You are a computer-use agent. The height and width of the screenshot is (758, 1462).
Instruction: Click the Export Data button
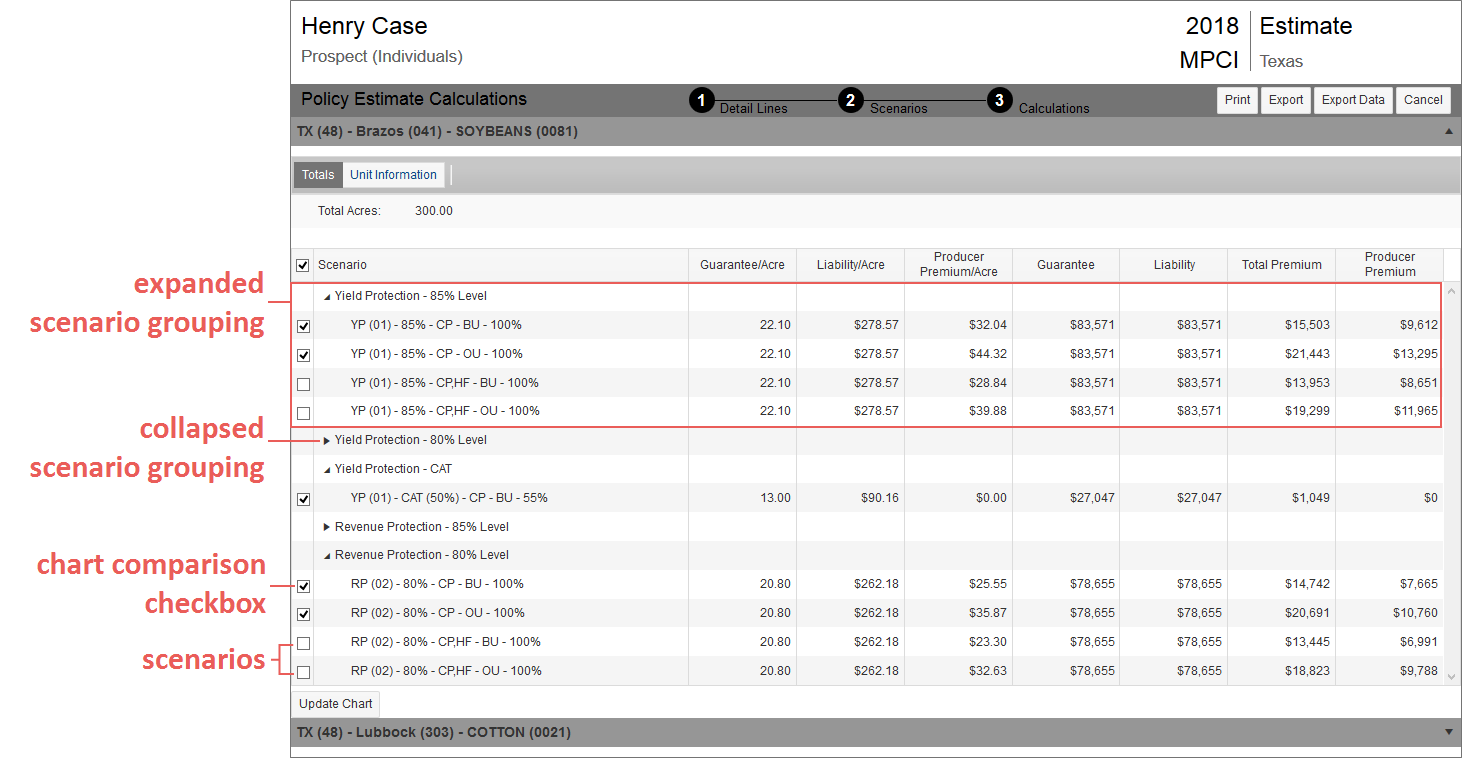(1353, 100)
